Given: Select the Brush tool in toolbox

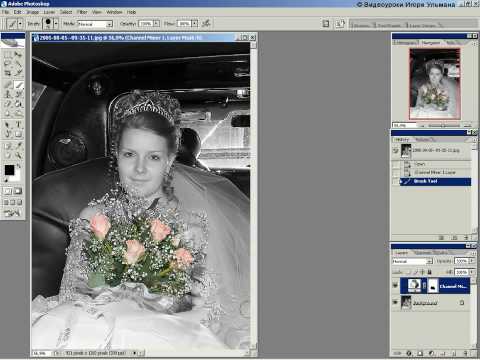Looking at the screenshot, I should pyautogui.click(x=19, y=85).
